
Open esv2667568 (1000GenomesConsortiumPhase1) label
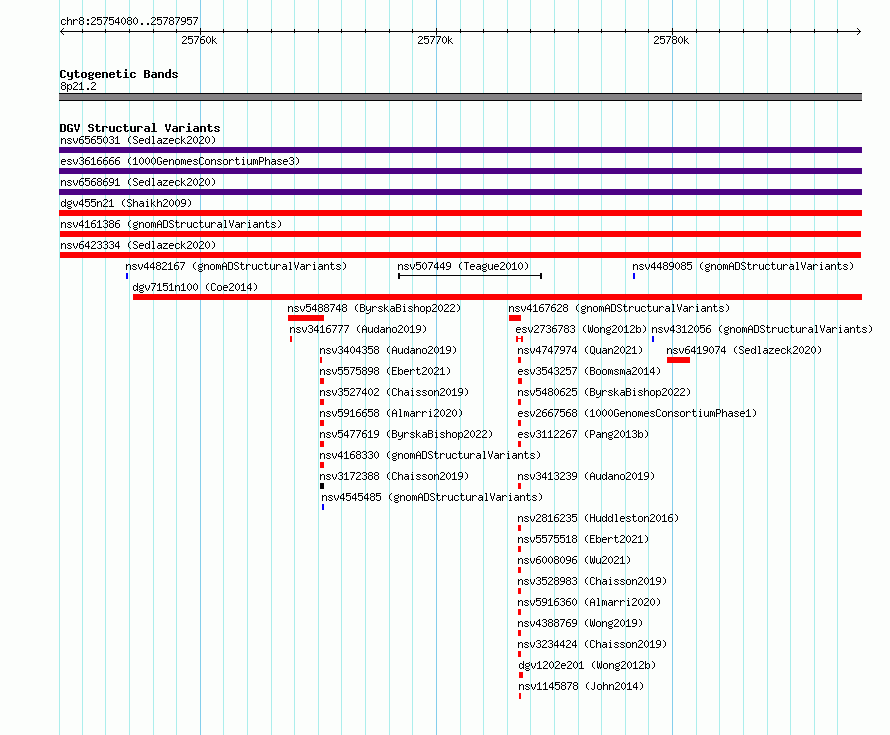[637, 413]
